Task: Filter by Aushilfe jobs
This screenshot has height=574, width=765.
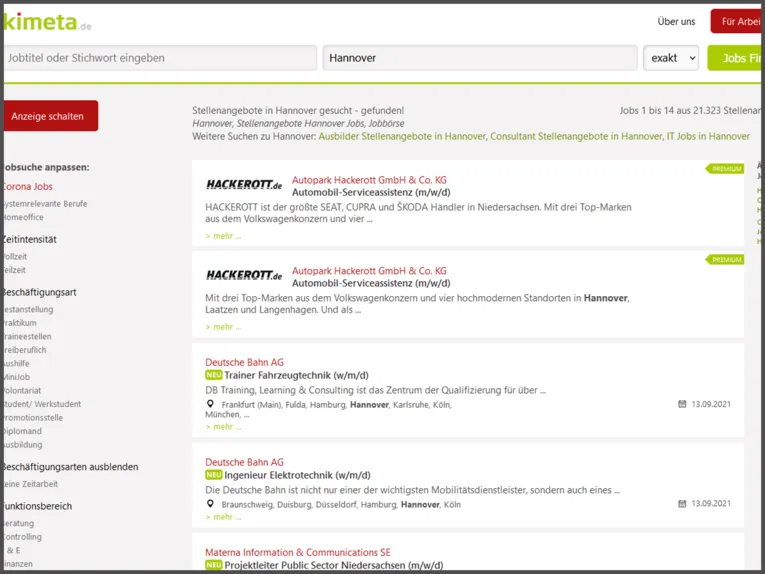Action: (17, 364)
